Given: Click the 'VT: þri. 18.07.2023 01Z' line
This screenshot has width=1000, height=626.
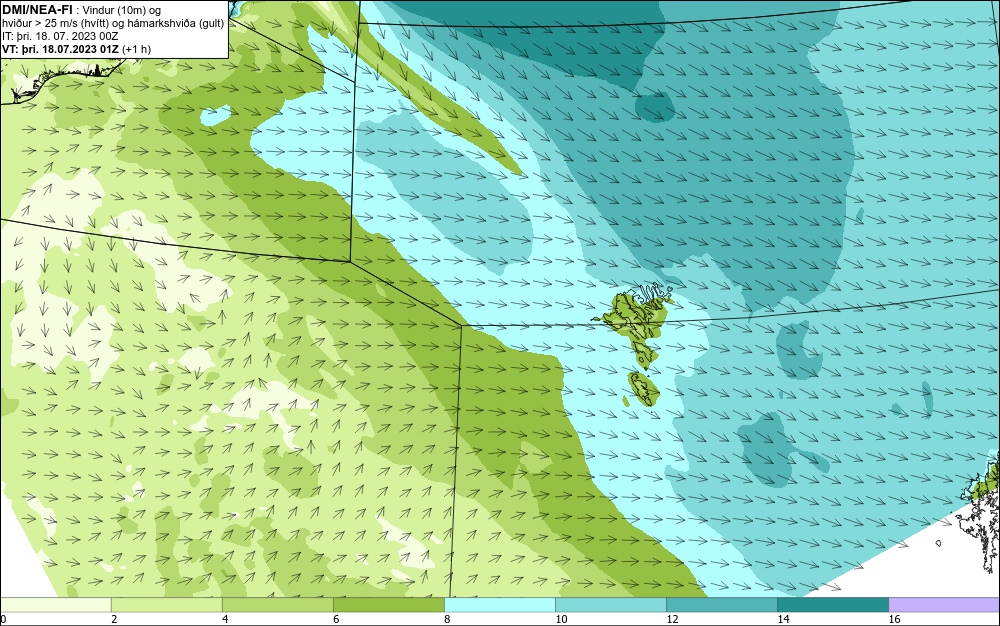Looking at the screenshot, I should [x=61, y=49].
